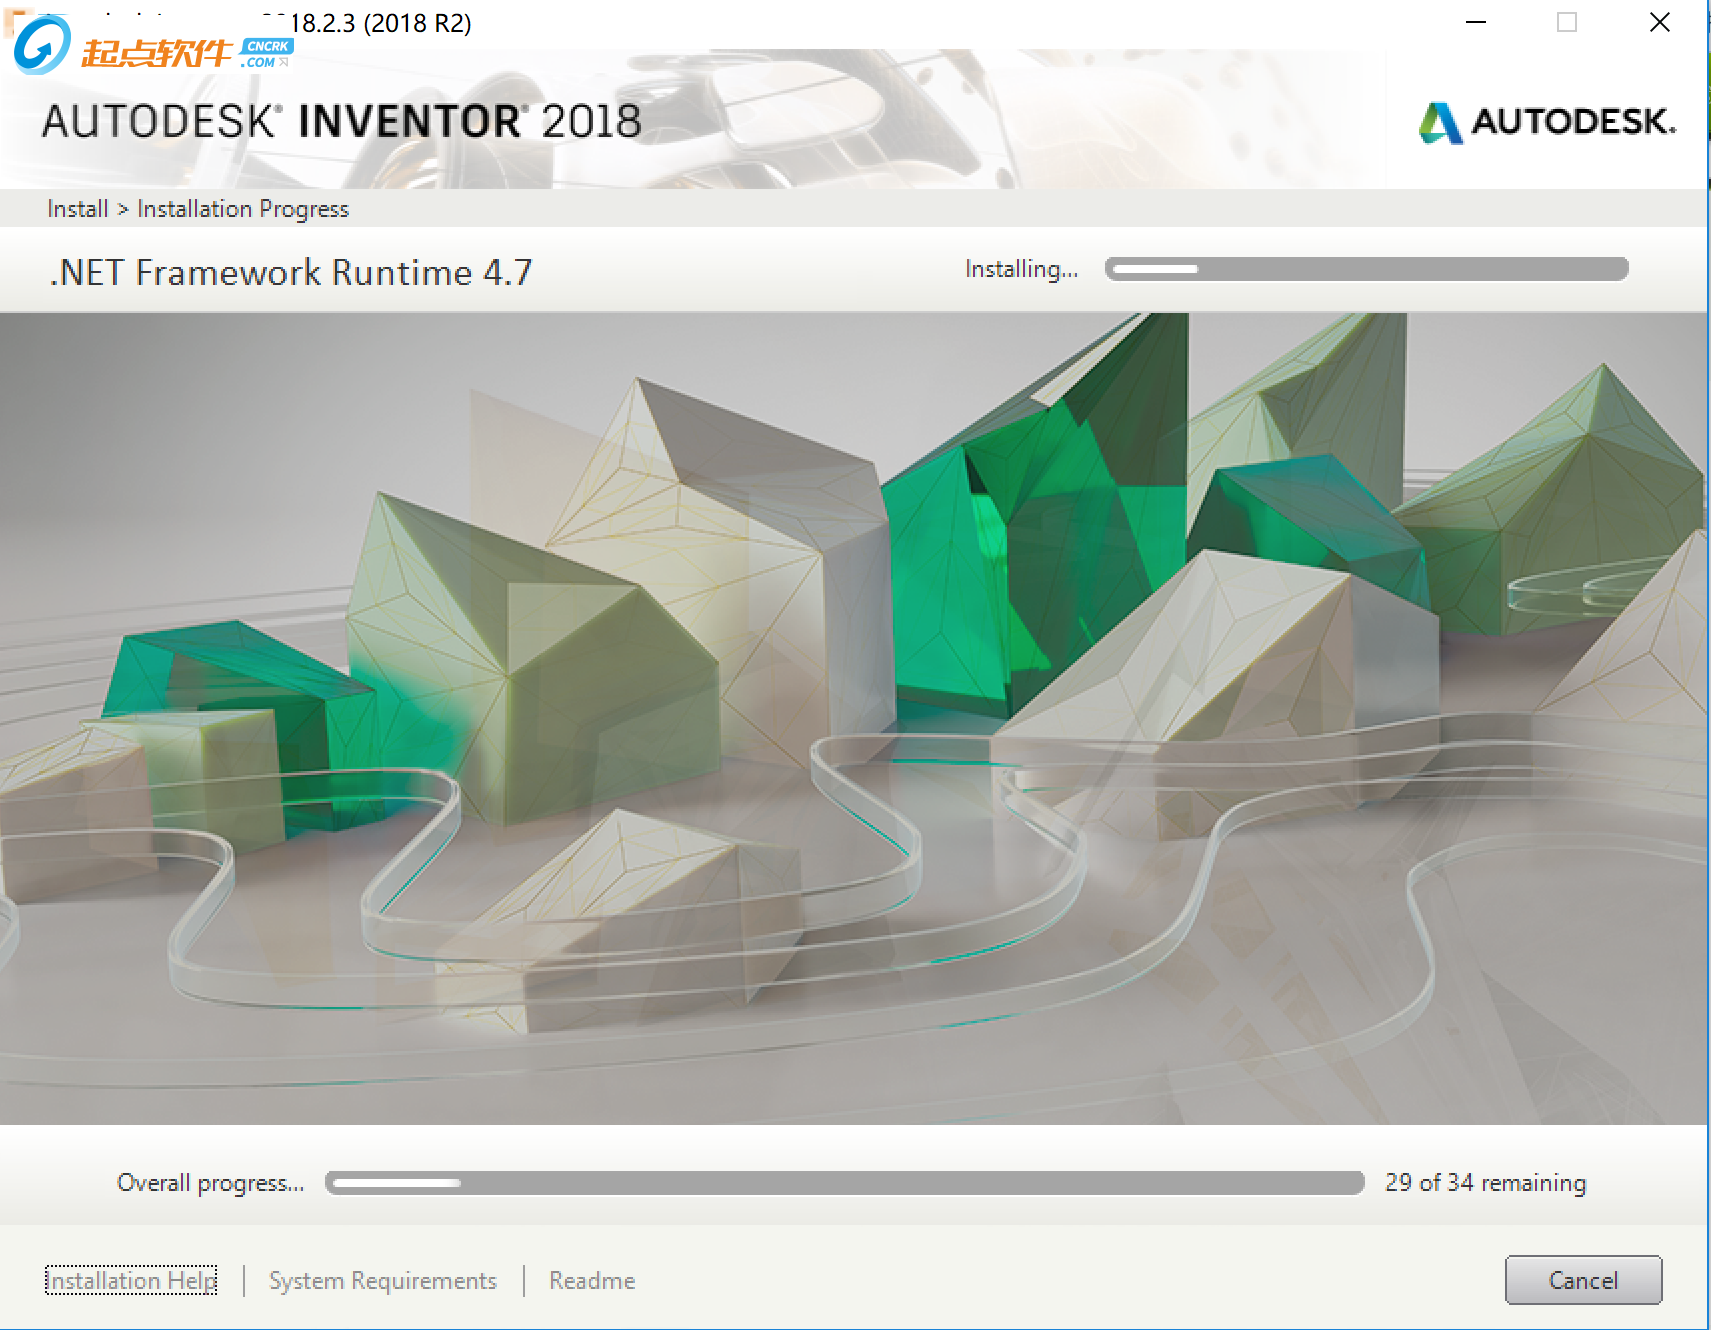Open the System Requirements link

pyautogui.click(x=383, y=1281)
